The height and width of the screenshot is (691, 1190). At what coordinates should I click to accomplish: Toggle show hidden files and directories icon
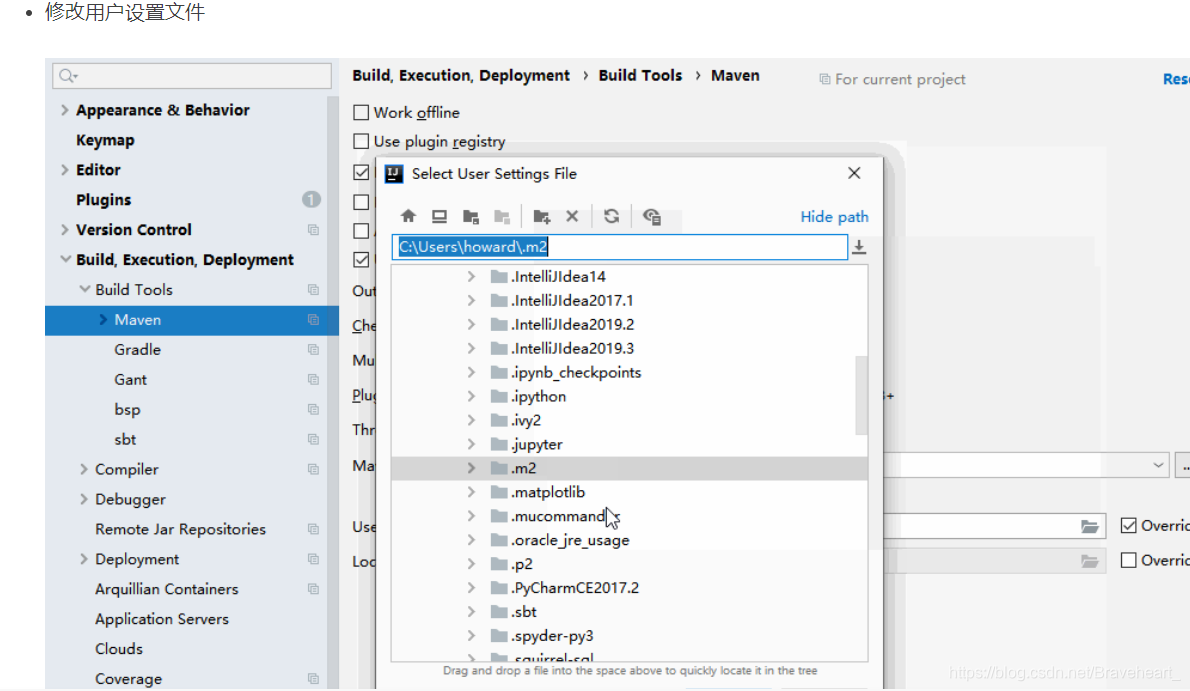point(652,217)
